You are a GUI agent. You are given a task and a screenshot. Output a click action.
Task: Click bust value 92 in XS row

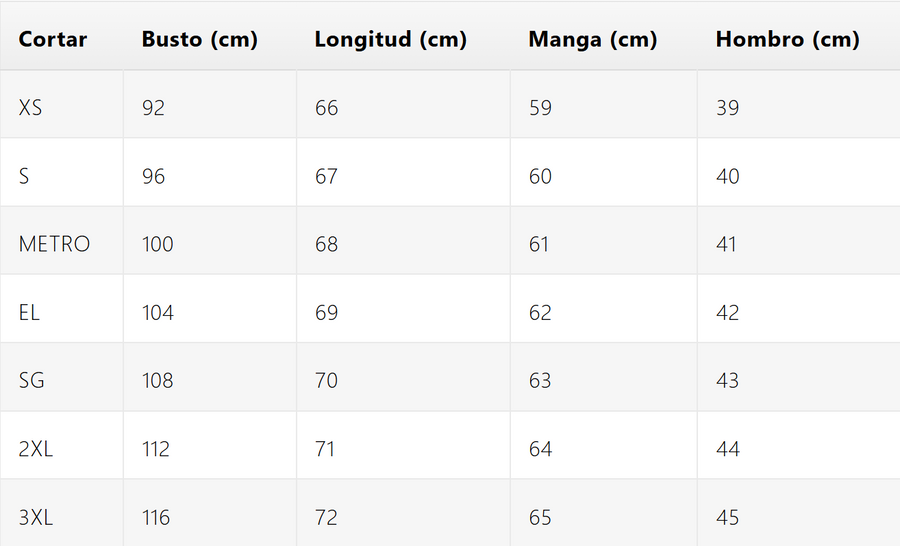pyautogui.click(x=153, y=108)
